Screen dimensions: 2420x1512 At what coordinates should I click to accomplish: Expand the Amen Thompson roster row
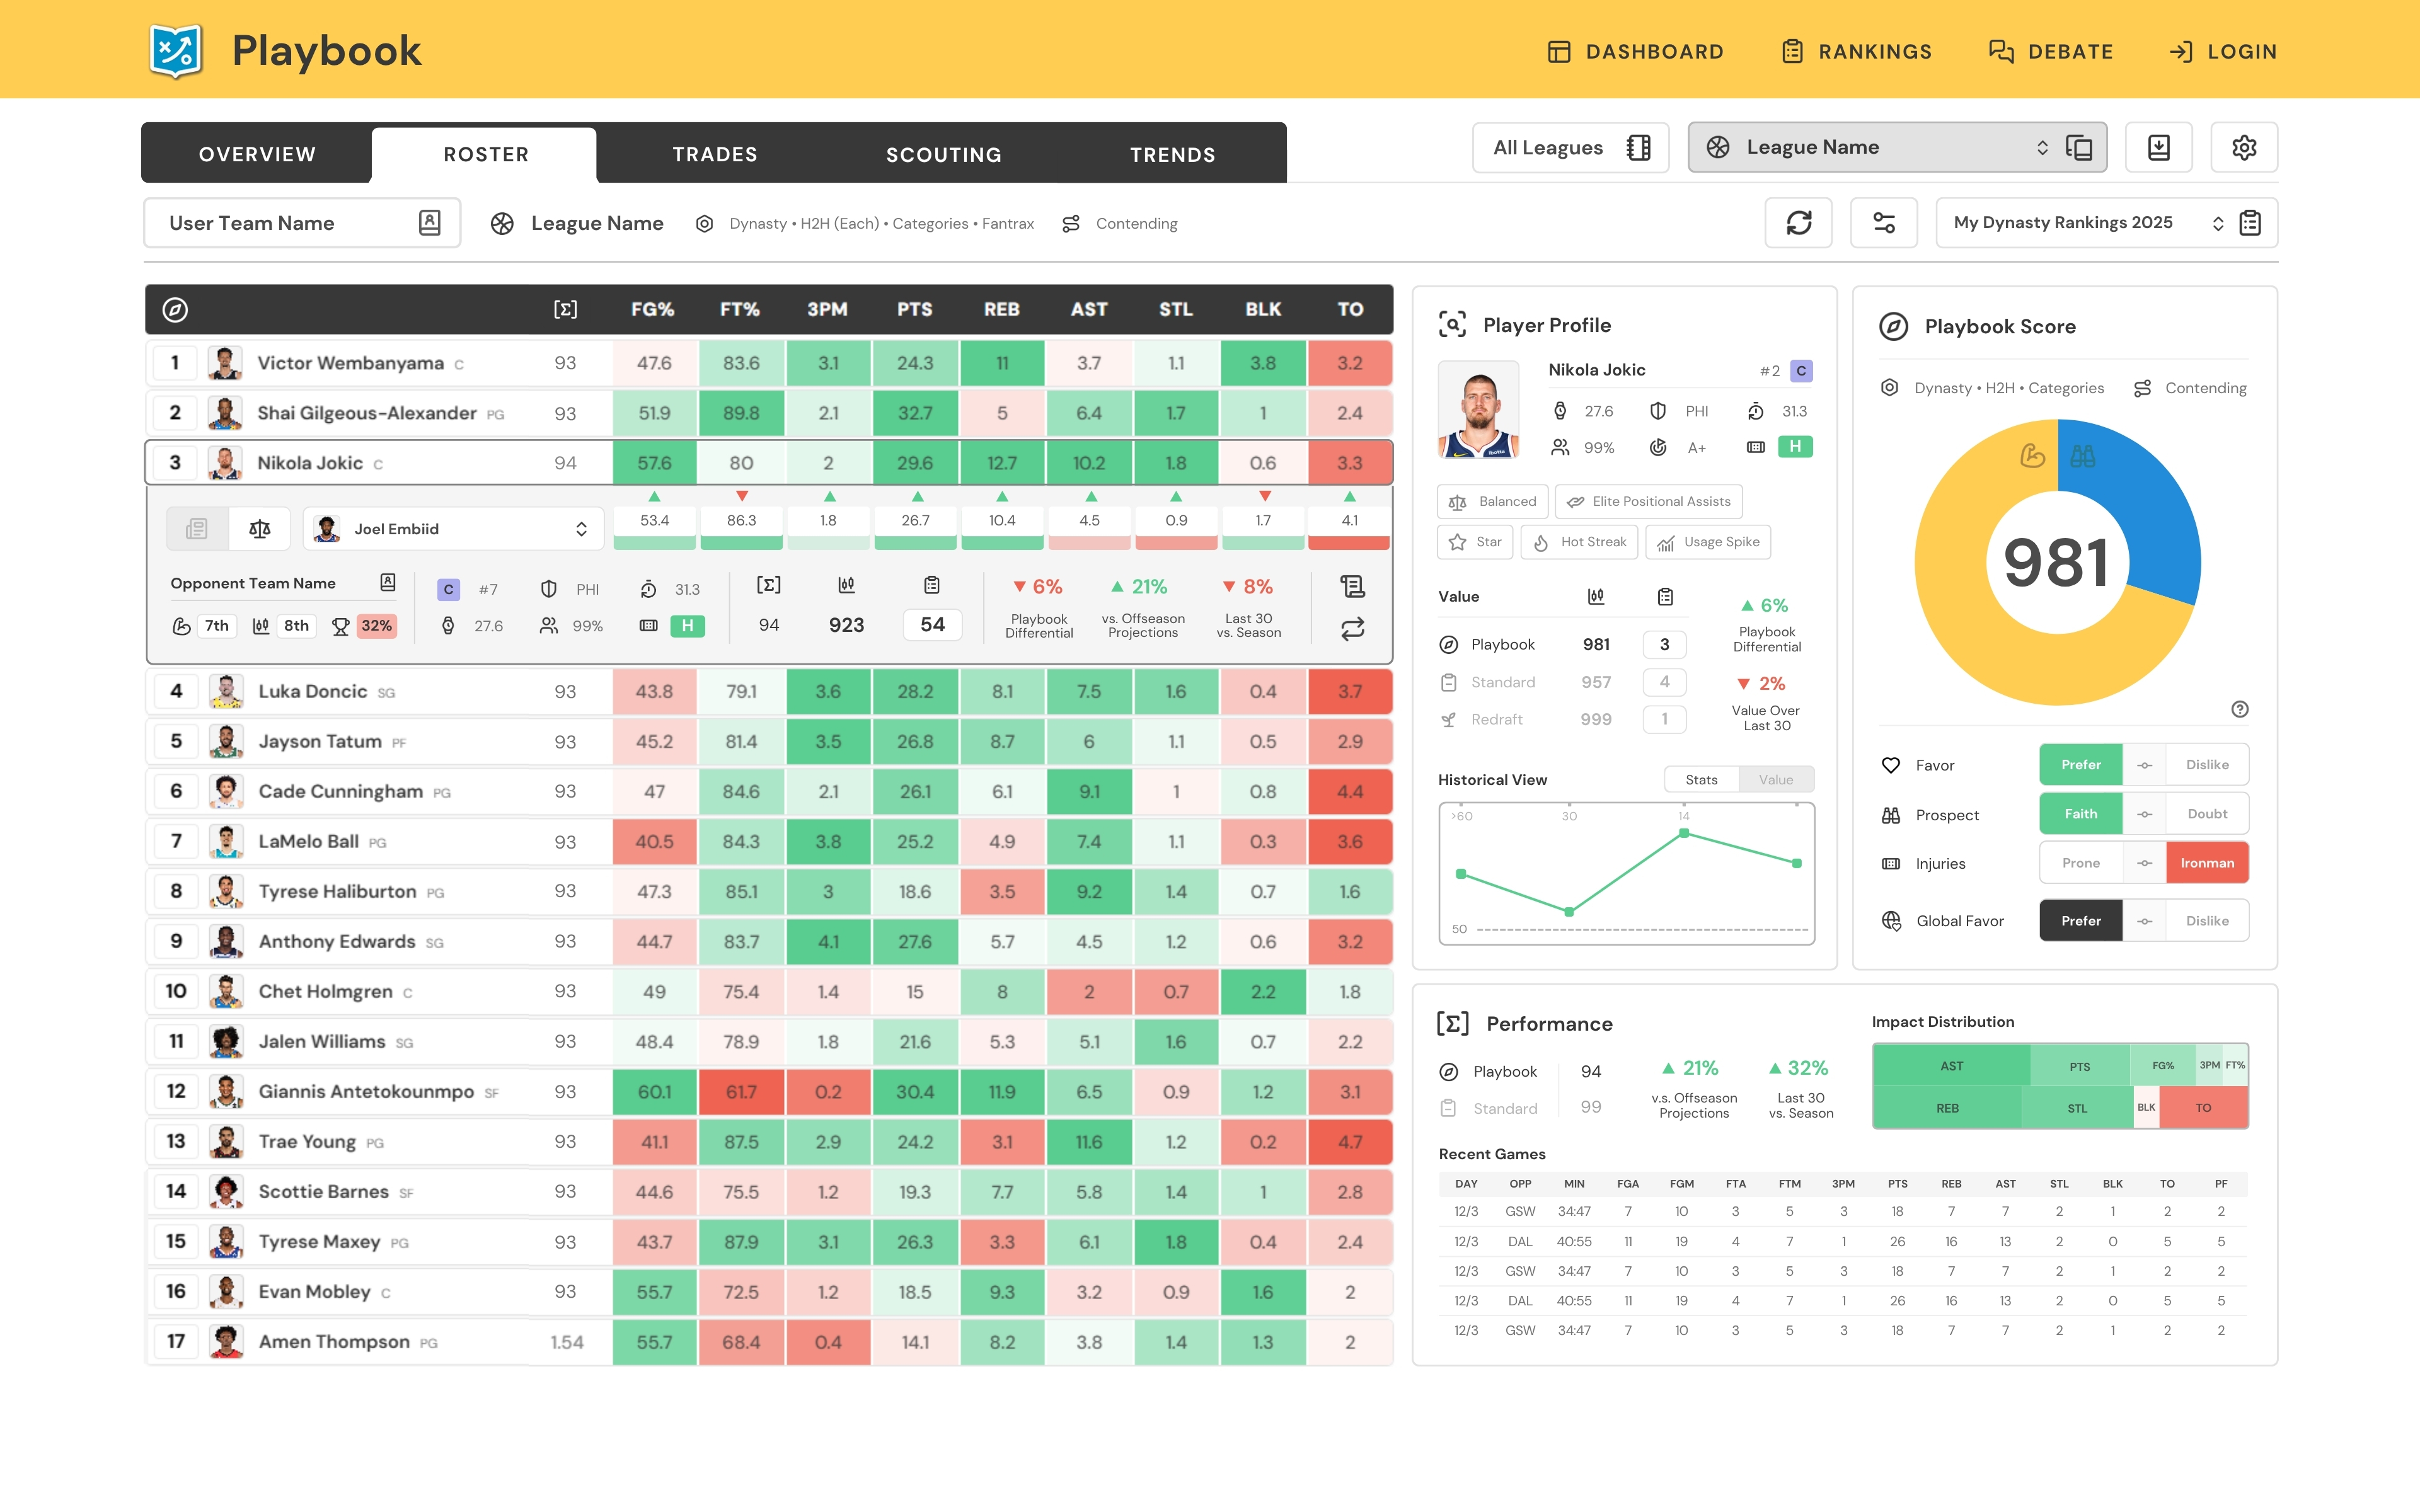coord(769,1342)
